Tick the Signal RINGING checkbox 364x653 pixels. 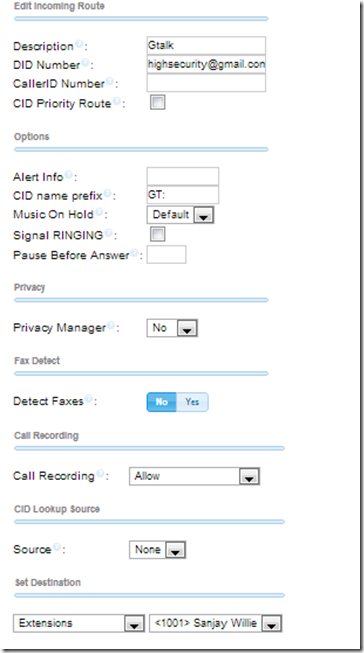(157, 234)
